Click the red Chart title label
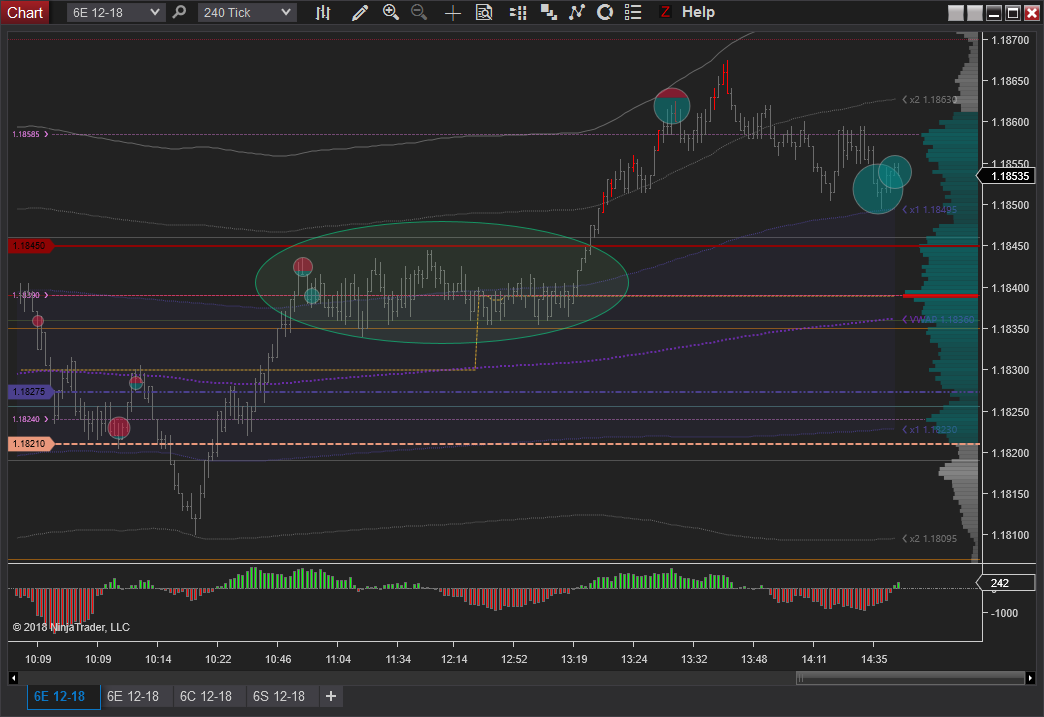Viewport: 1044px width, 717px height. [x=25, y=13]
